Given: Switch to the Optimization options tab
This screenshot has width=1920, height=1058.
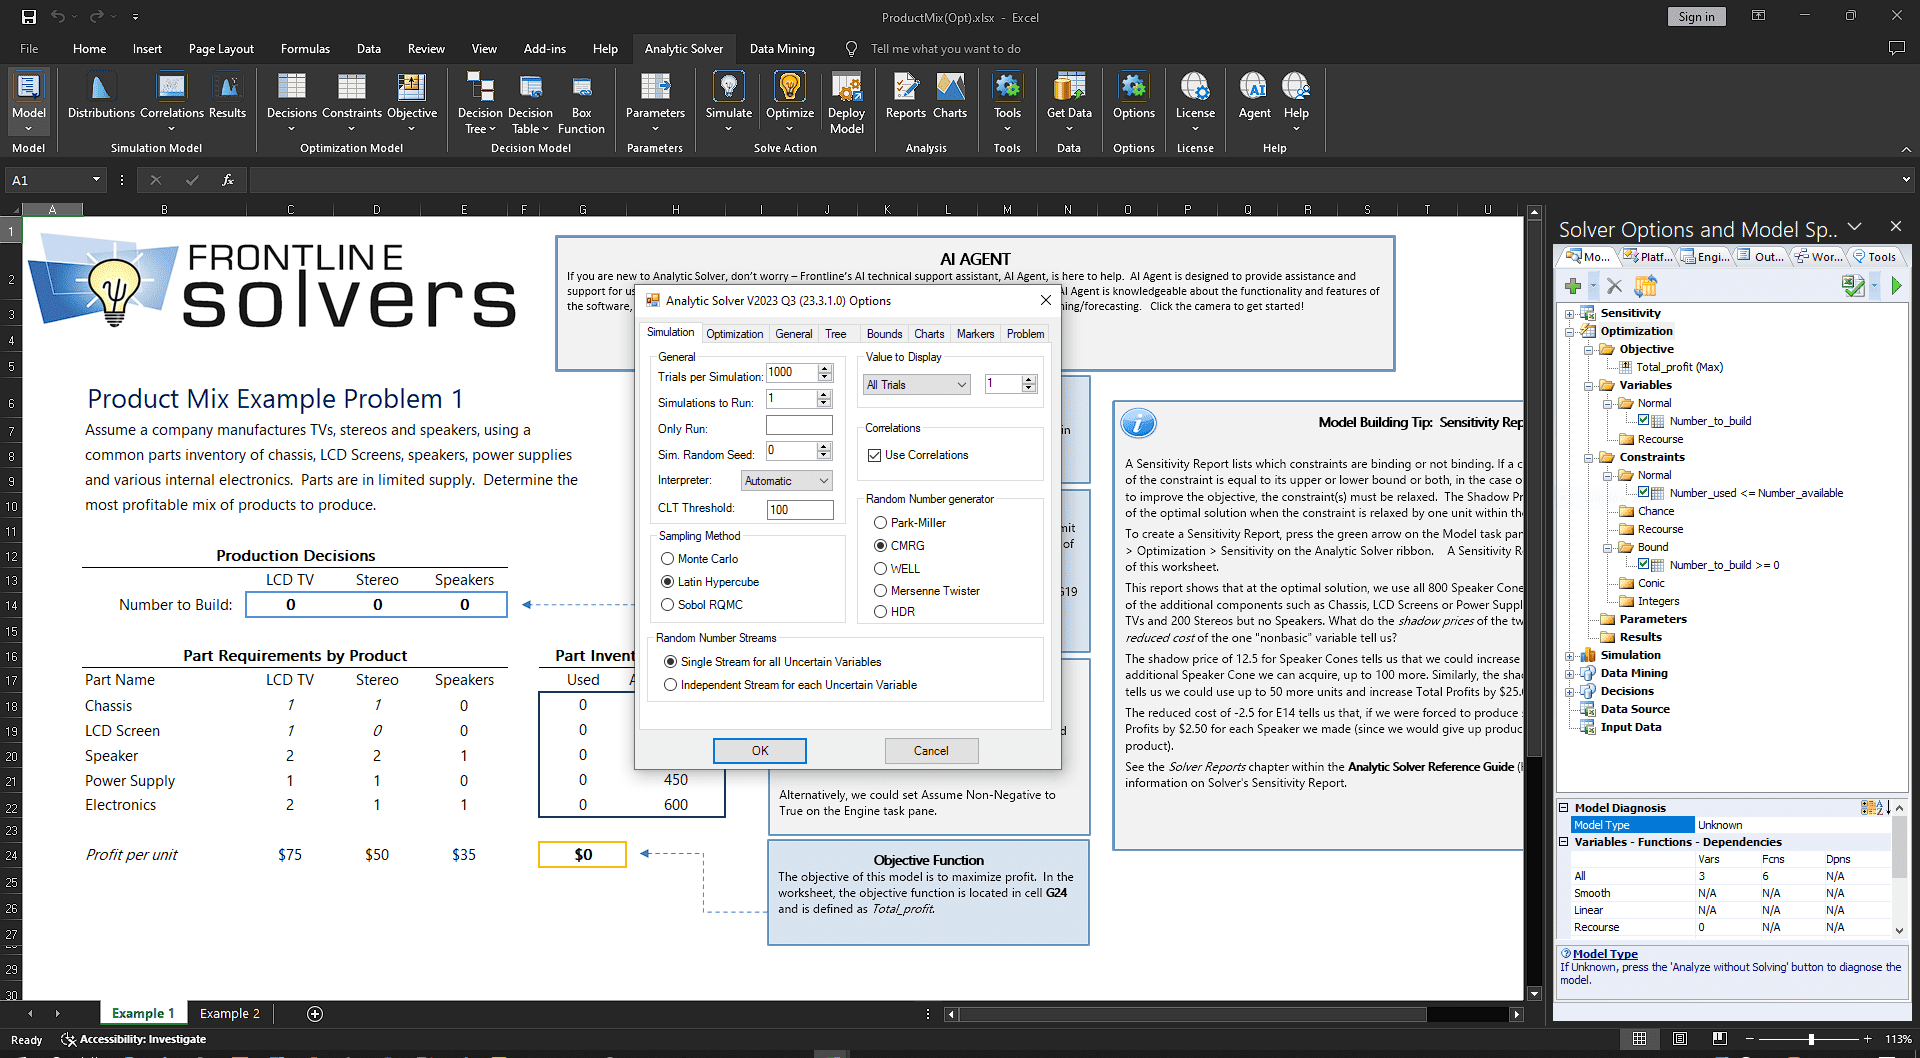Looking at the screenshot, I should [x=734, y=334].
